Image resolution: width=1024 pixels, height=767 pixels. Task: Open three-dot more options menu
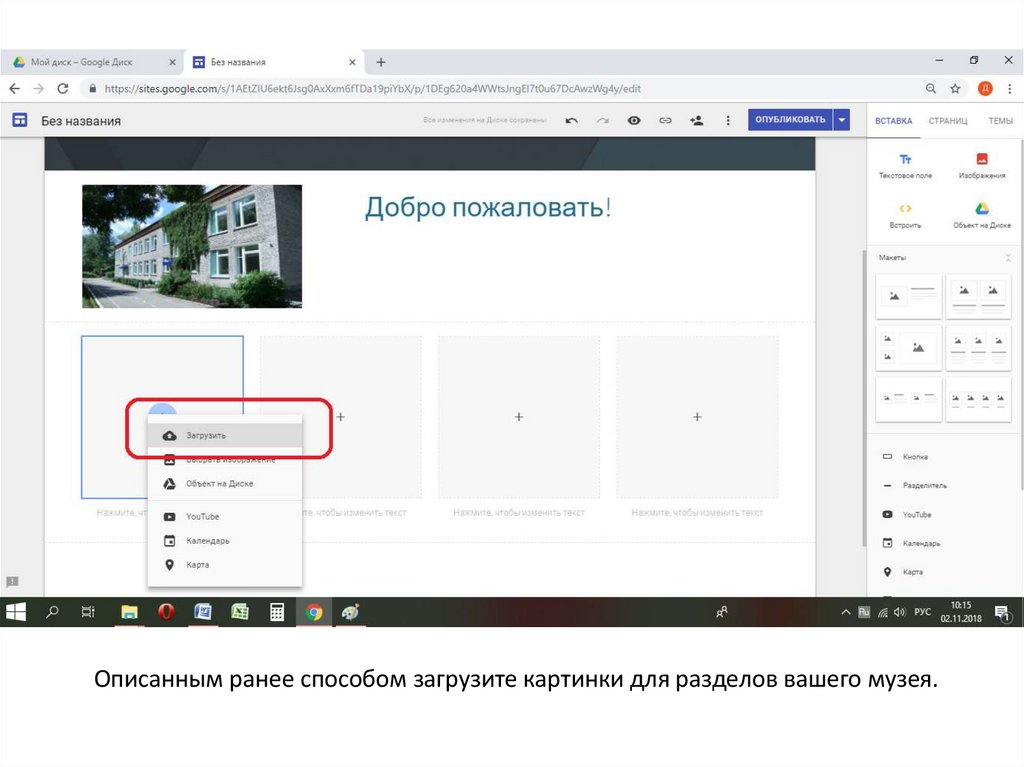728,120
